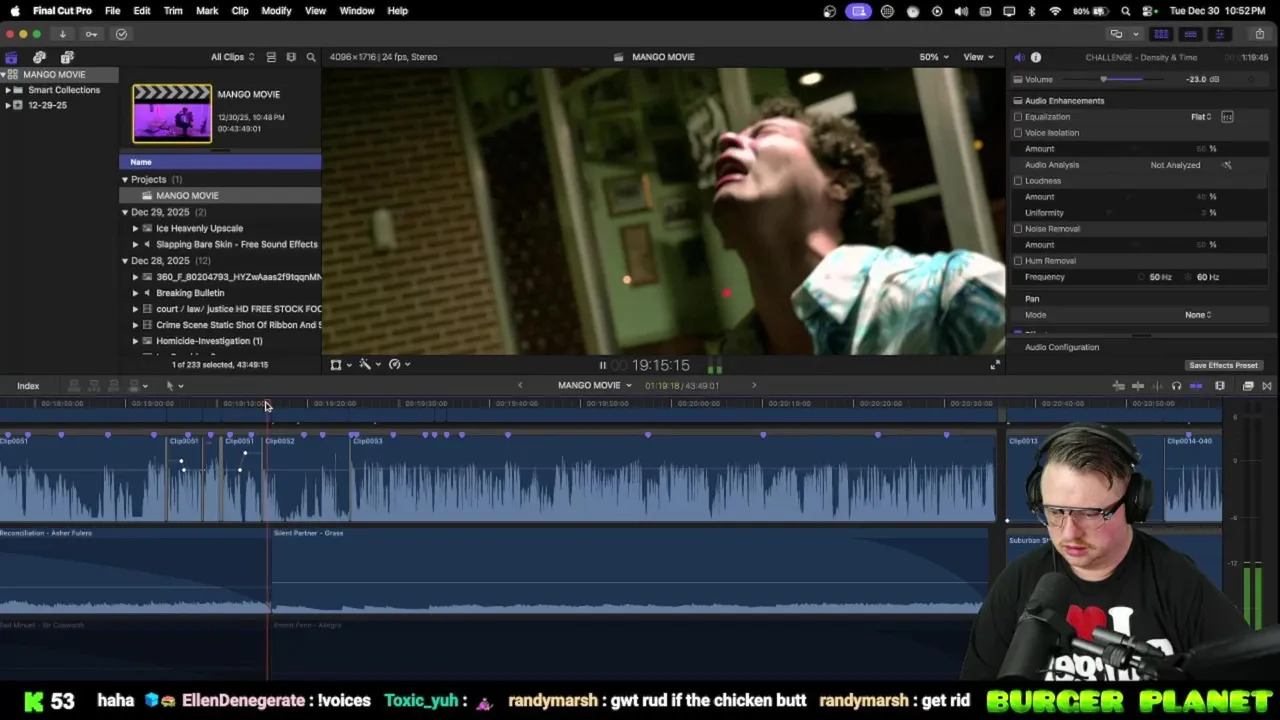Open the Audio inspector speaker tab

1019,57
